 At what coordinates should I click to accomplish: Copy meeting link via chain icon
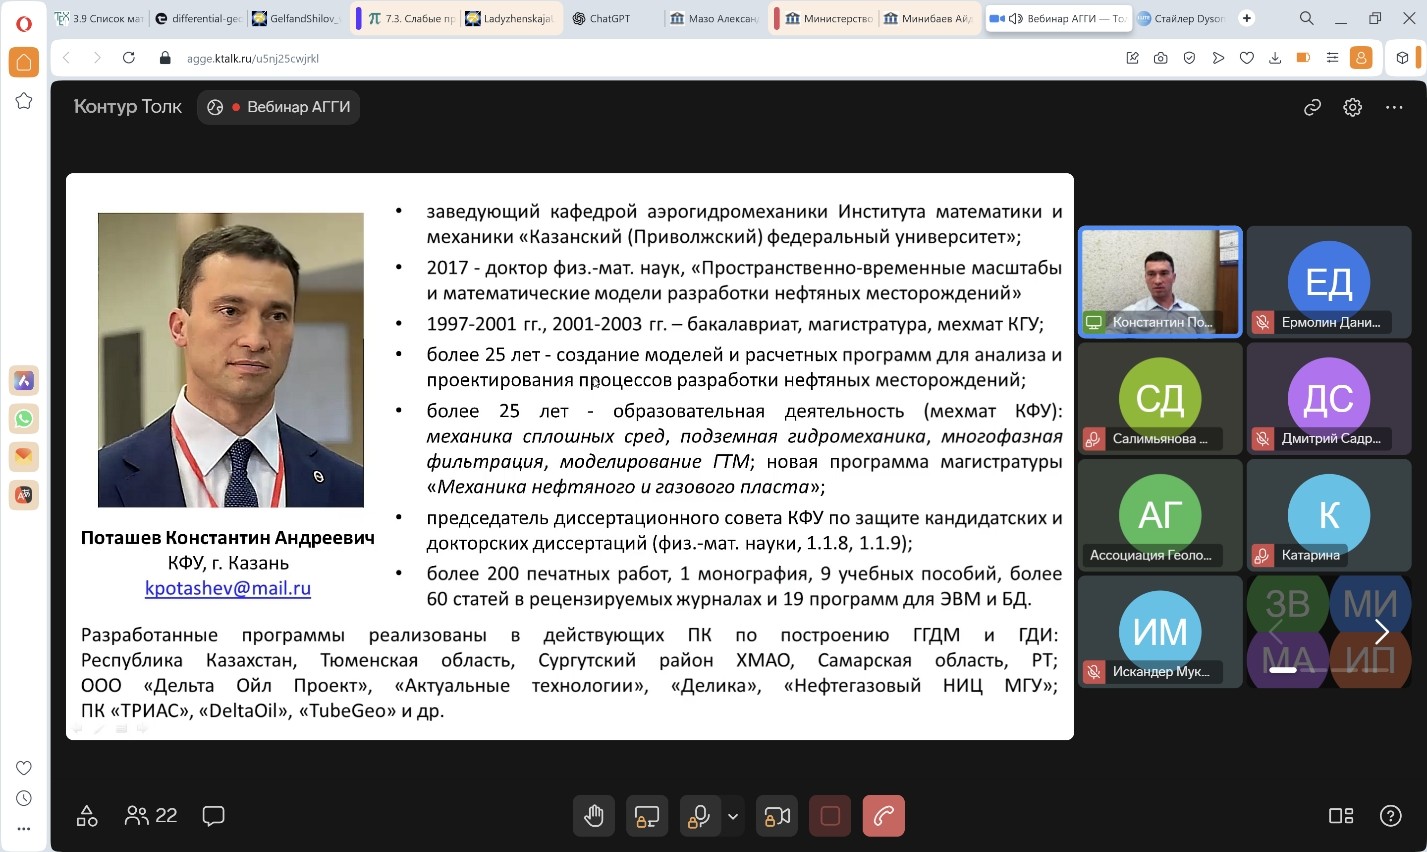[1313, 108]
